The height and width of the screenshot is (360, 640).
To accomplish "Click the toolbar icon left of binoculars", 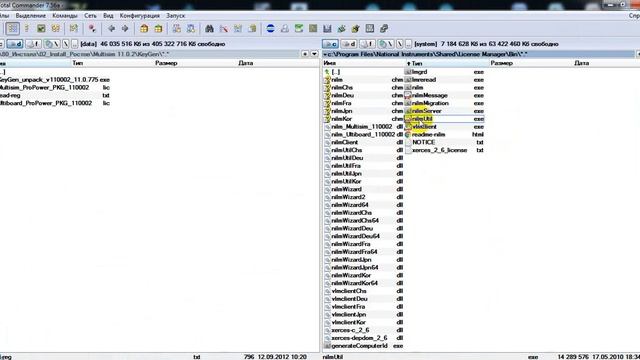I will (191, 29).
